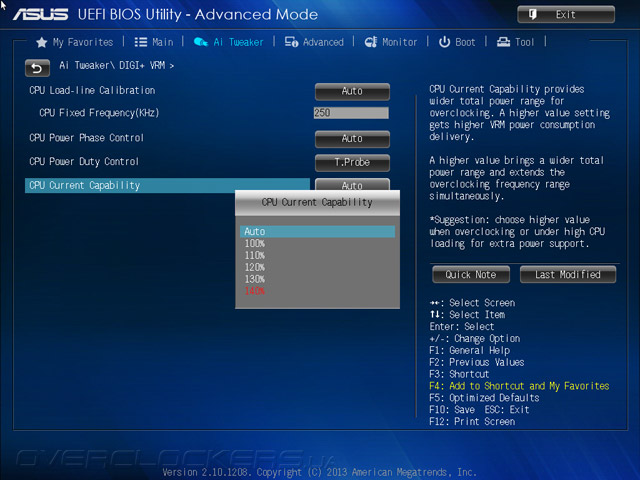
Task: Click the F3: Shortcut hint
Action: [x=459, y=374]
